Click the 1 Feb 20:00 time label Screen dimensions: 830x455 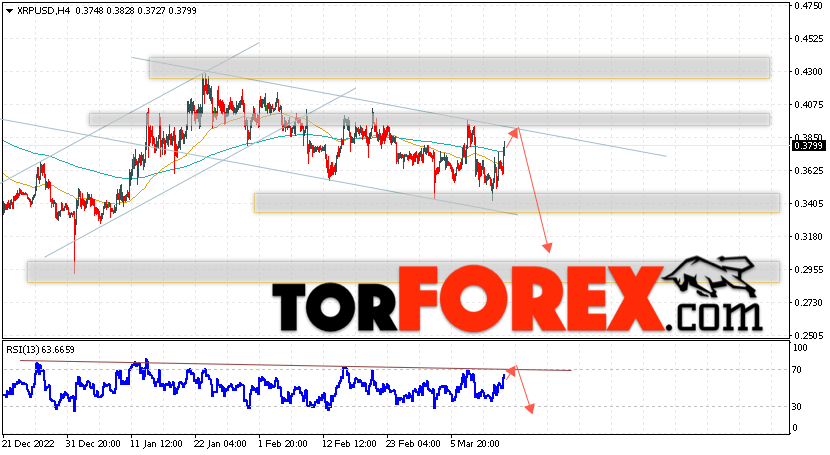tap(283, 443)
